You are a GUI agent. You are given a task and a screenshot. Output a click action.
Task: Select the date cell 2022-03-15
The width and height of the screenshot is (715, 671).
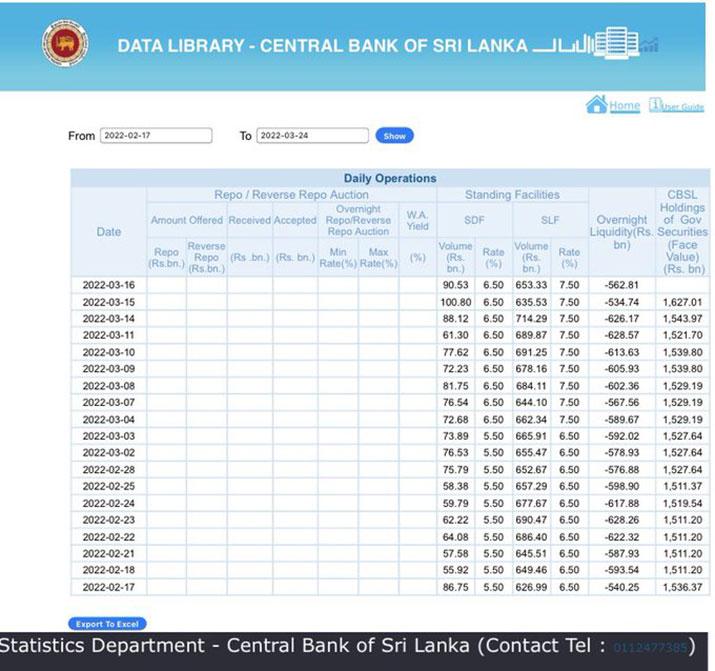pos(109,302)
